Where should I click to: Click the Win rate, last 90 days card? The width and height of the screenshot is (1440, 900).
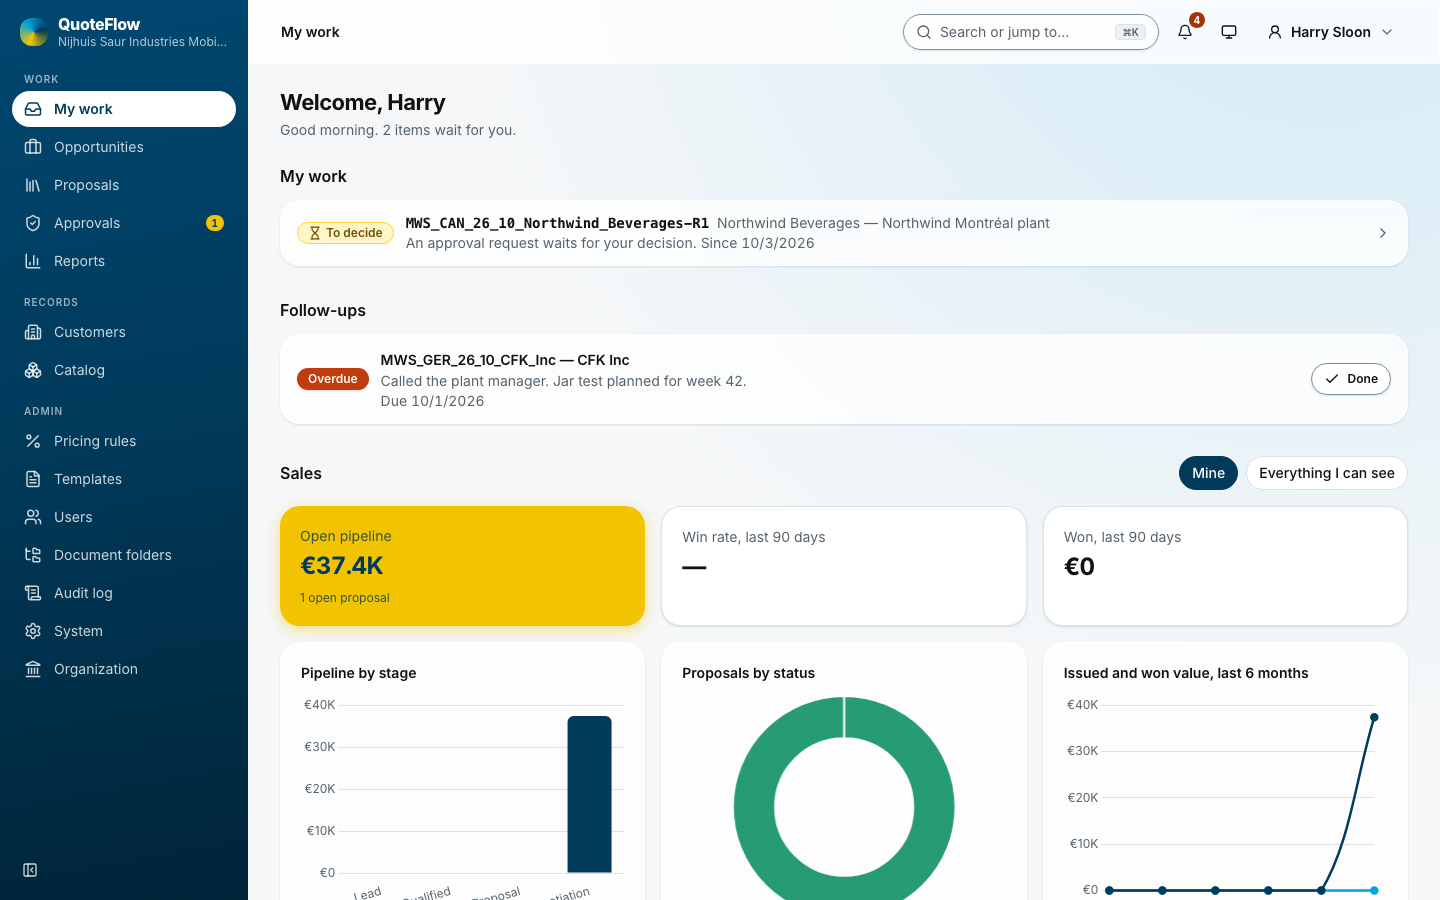(844, 566)
